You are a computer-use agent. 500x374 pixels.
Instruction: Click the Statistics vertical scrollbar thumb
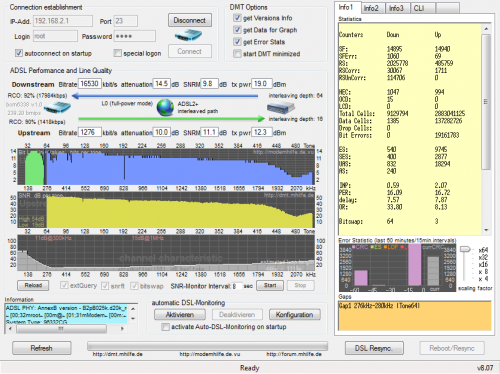click(486, 102)
